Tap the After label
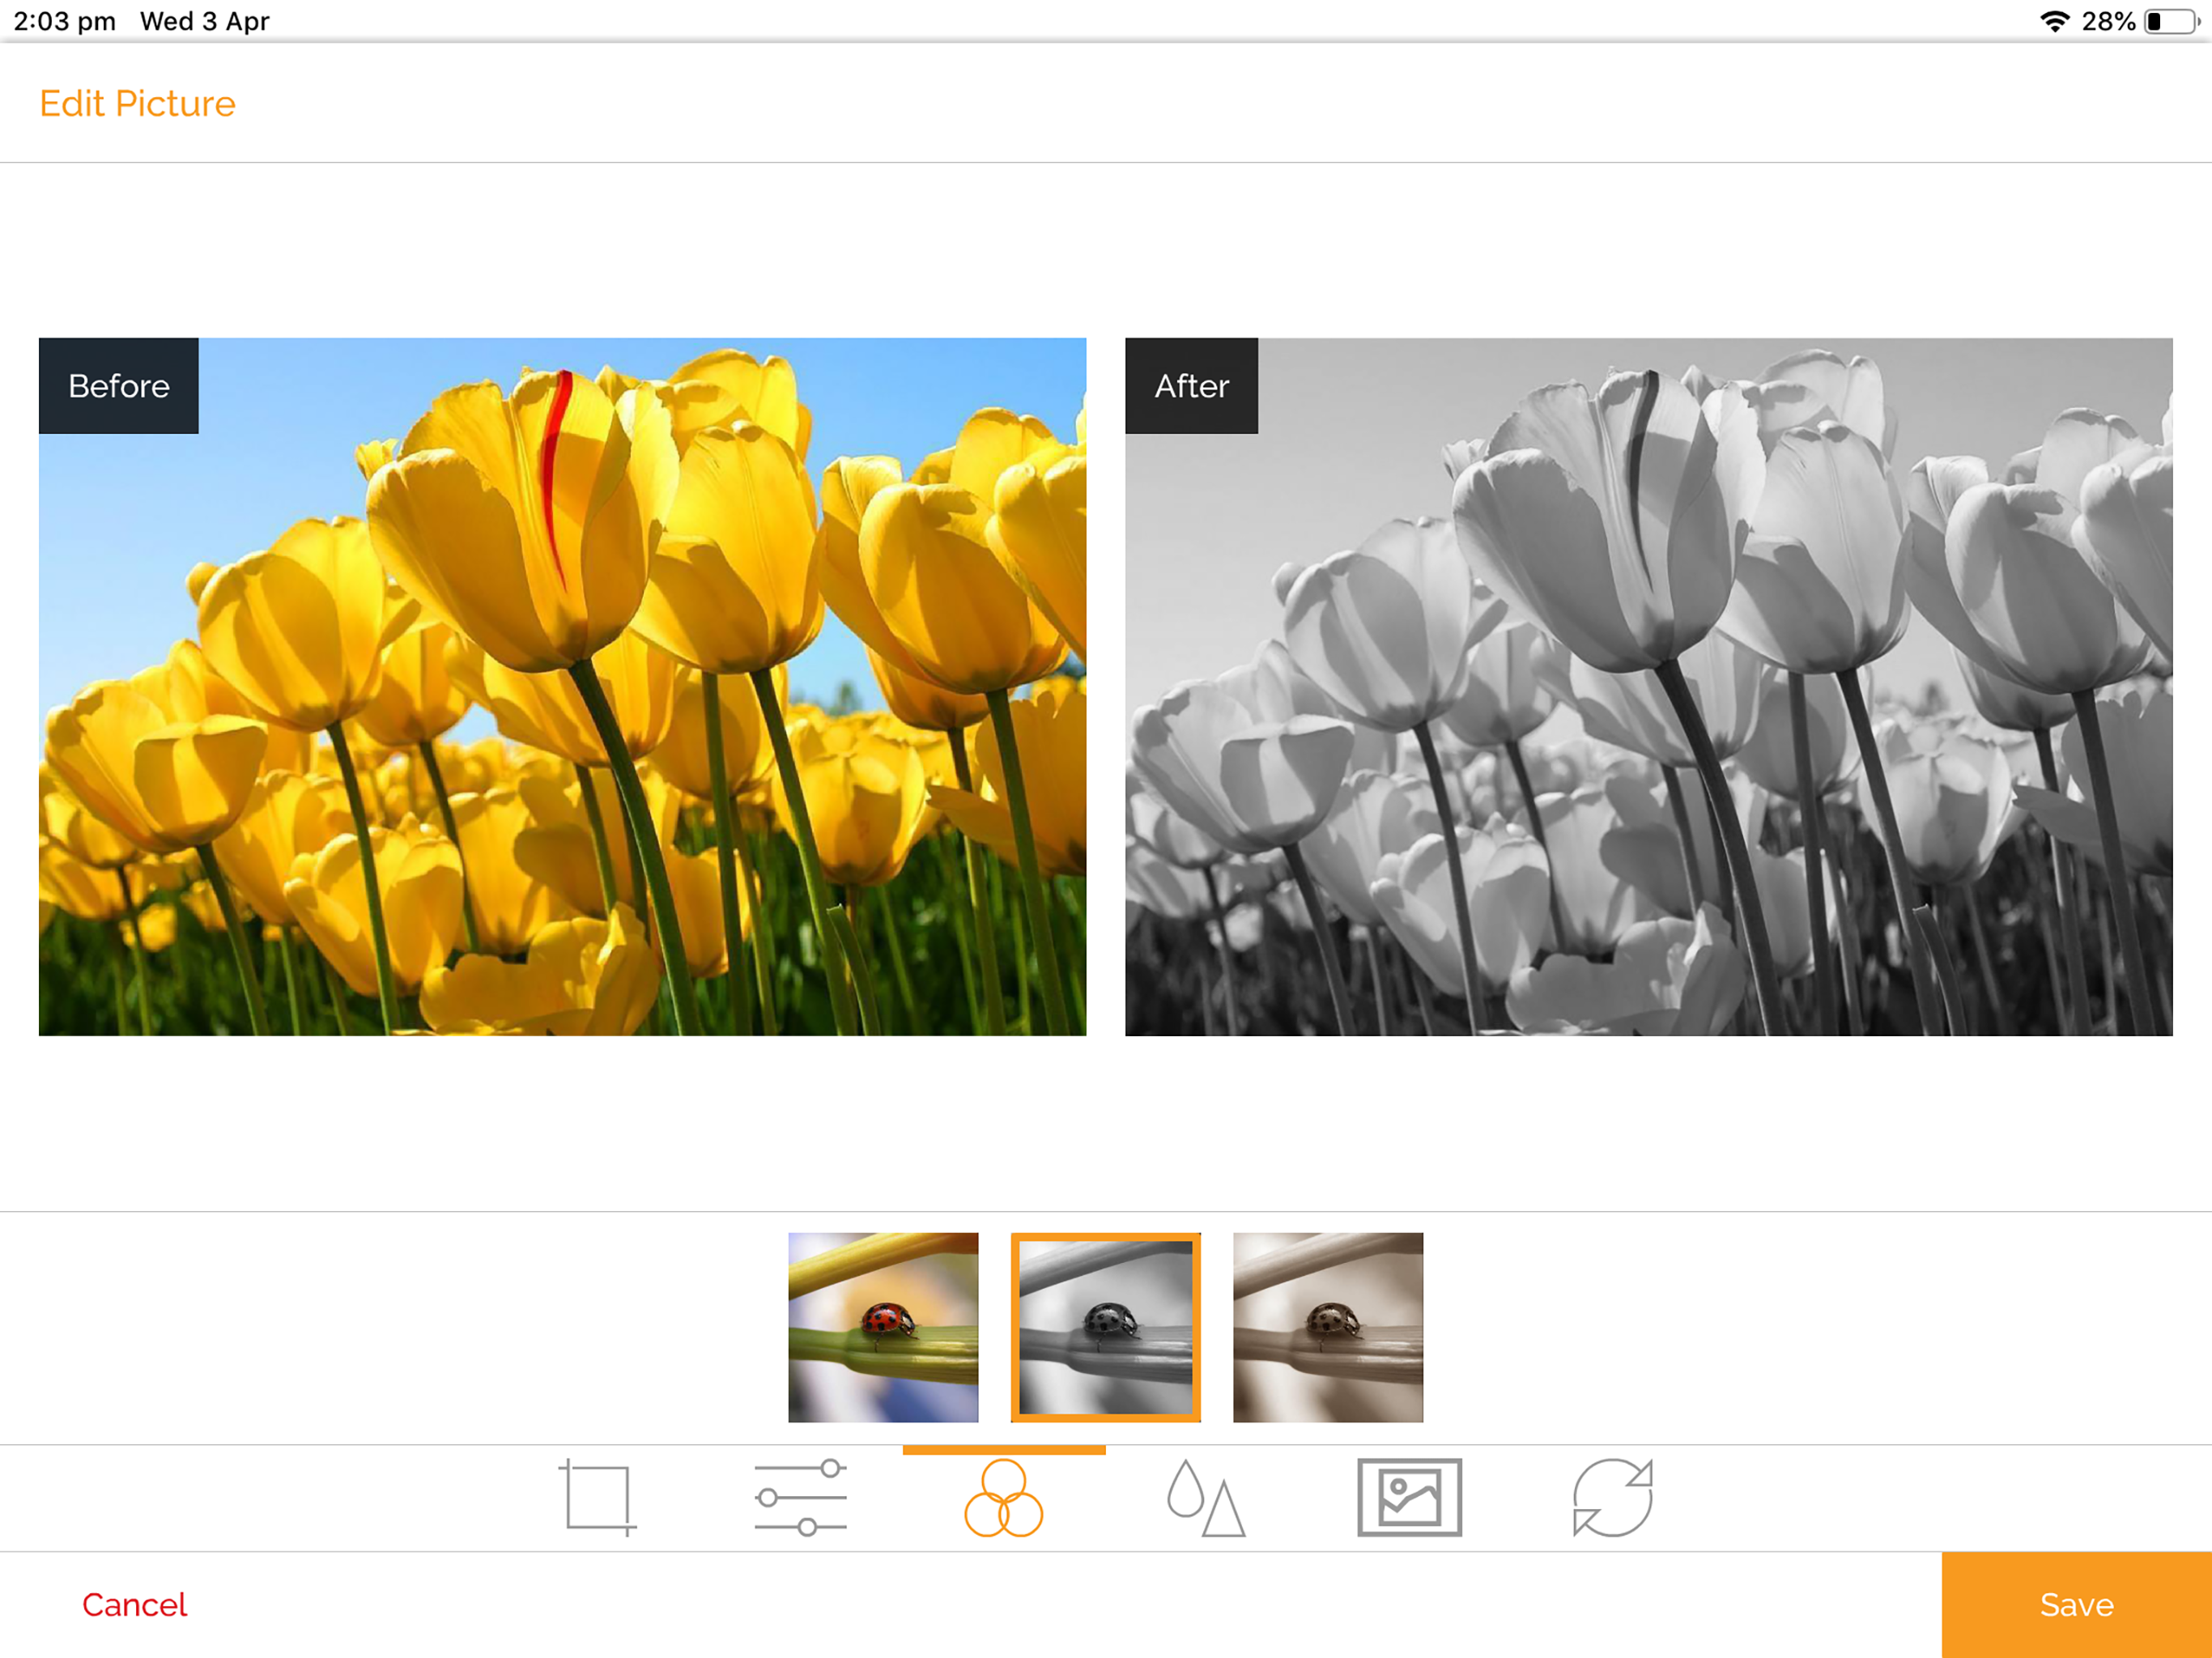 (1191, 385)
